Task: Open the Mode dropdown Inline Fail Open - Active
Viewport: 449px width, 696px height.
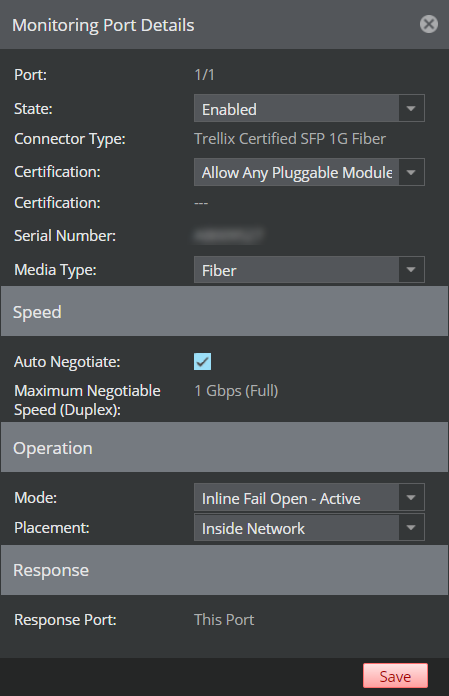Action: [x=309, y=498]
